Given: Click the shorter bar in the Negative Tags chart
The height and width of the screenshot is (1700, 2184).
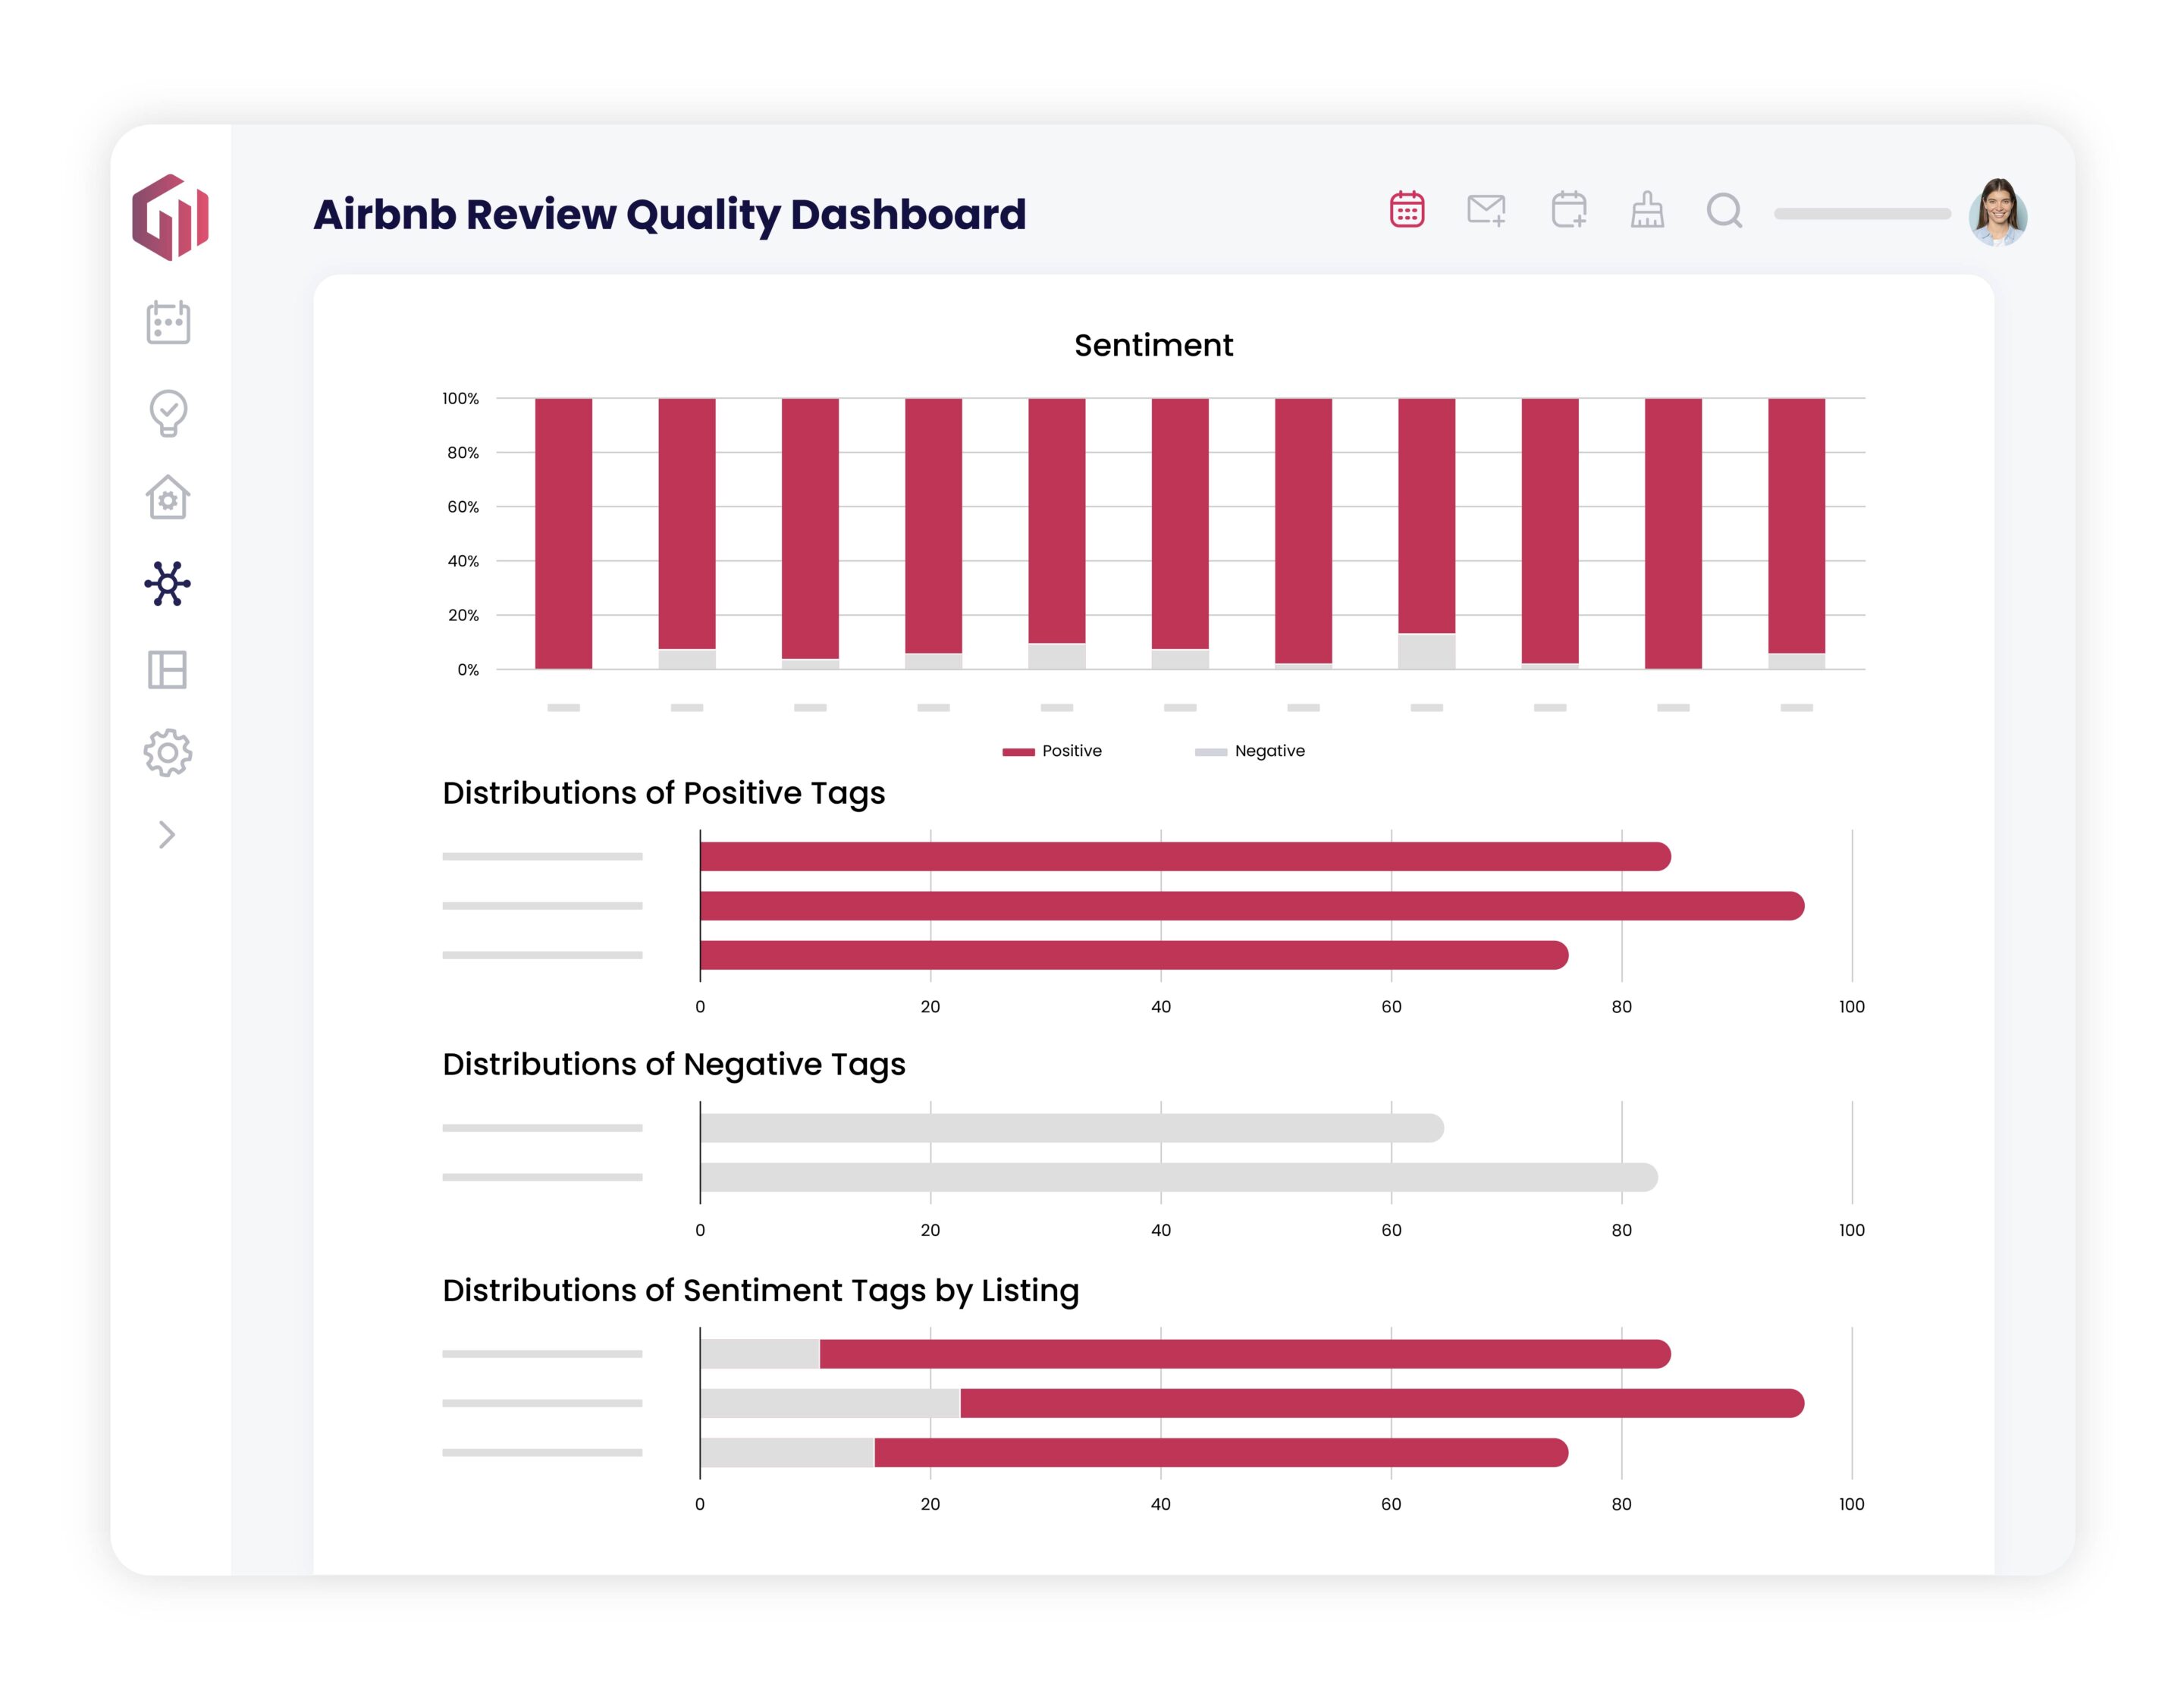Looking at the screenshot, I should point(1072,1128).
